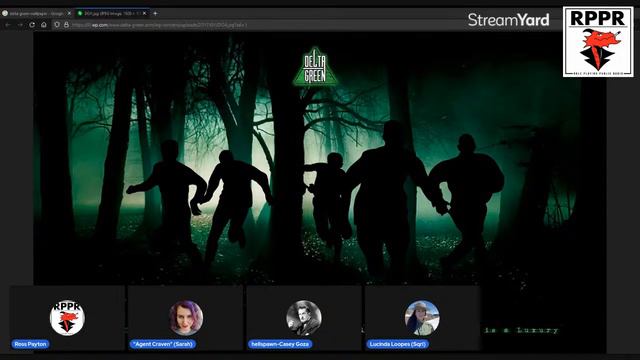The image size is (640, 360).
Task: Click the "Lucinda Loopes (Sqrl)" name label
Action: pyautogui.click(x=397, y=344)
